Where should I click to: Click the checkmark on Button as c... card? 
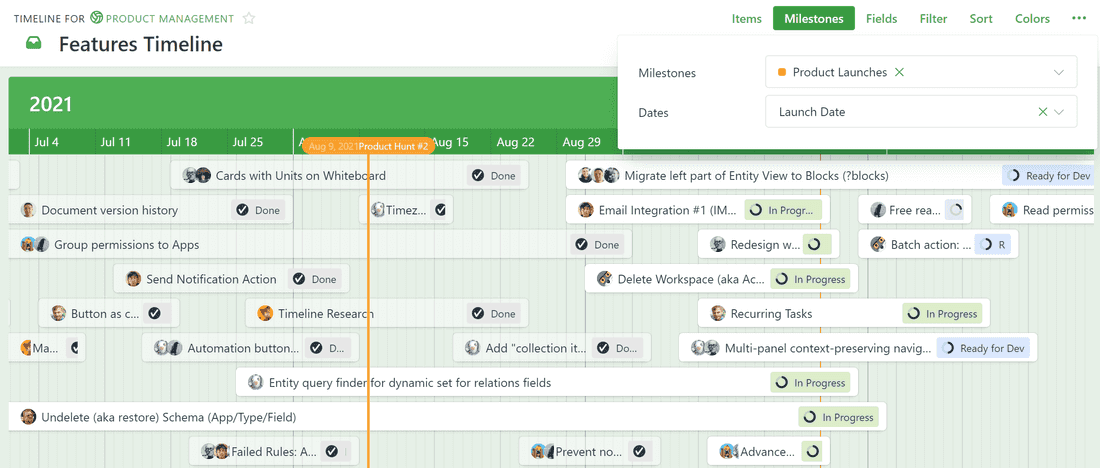tap(155, 314)
